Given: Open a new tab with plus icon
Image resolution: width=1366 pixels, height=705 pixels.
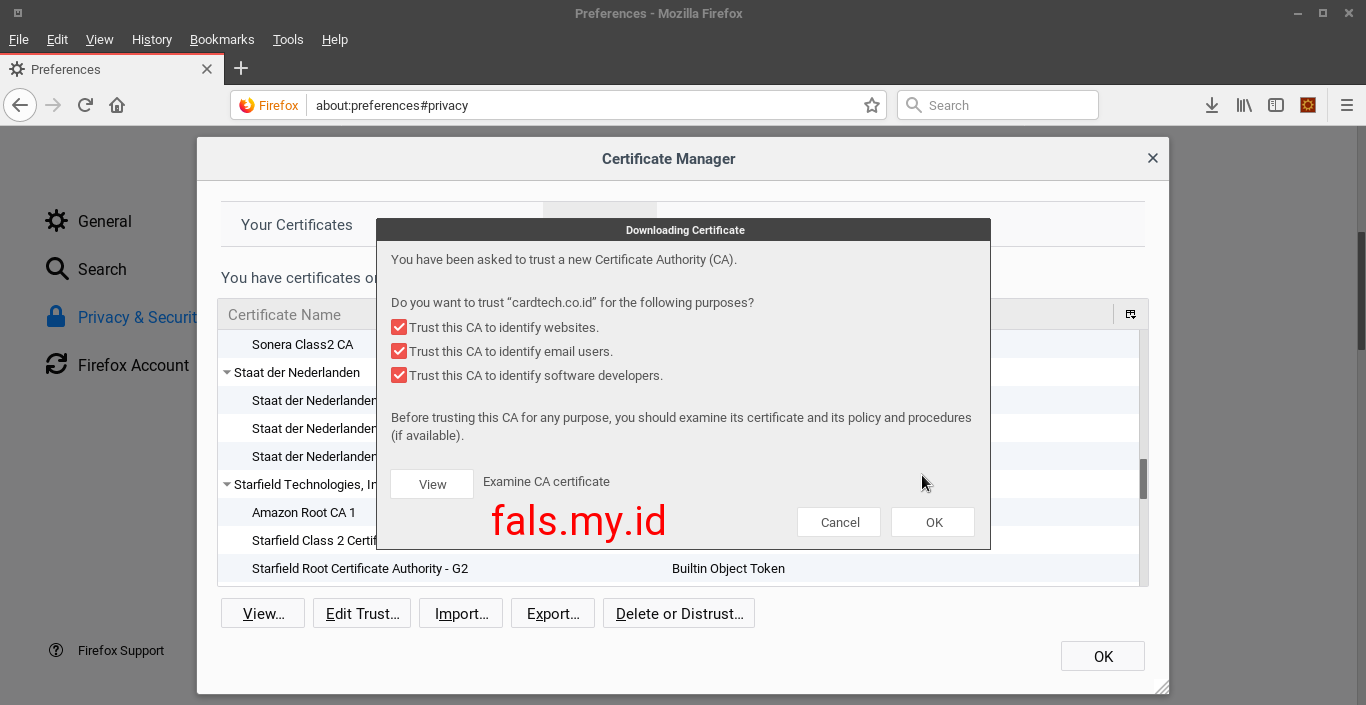Looking at the screenshot, I should [240, 68].
